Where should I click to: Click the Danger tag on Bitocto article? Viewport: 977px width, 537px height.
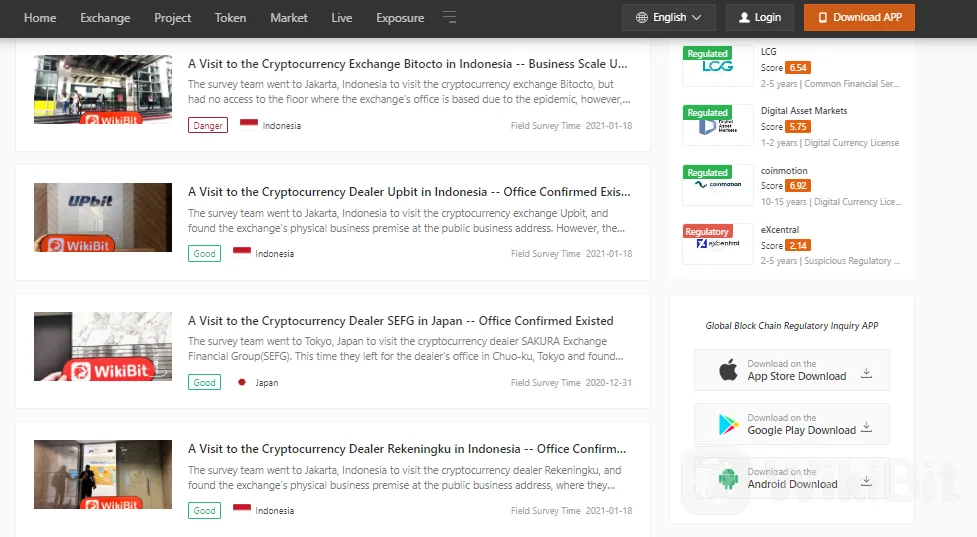click(x=208, y=126)
